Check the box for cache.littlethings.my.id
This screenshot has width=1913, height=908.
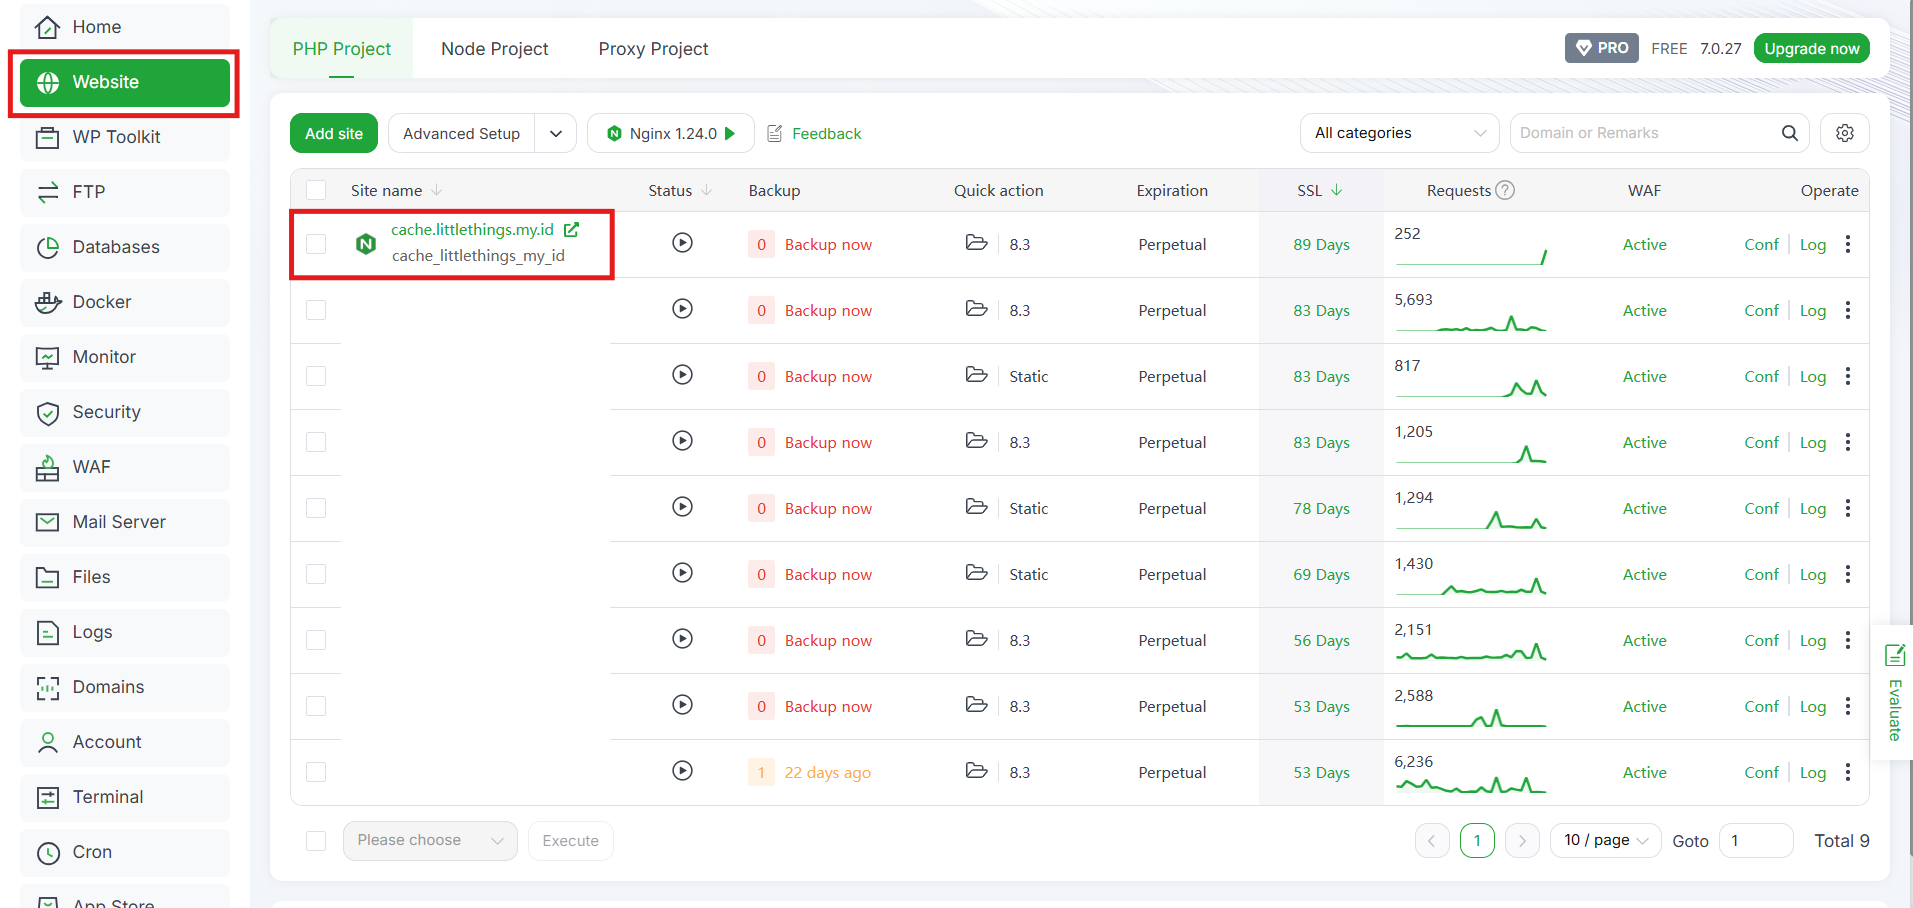point(316,244)
